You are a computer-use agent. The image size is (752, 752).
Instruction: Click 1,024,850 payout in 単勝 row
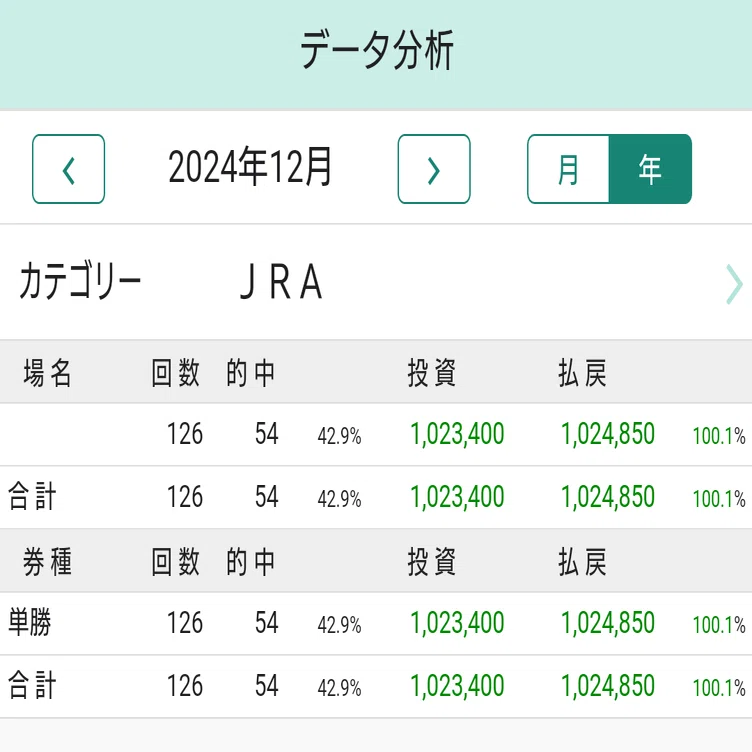[608, 623]
